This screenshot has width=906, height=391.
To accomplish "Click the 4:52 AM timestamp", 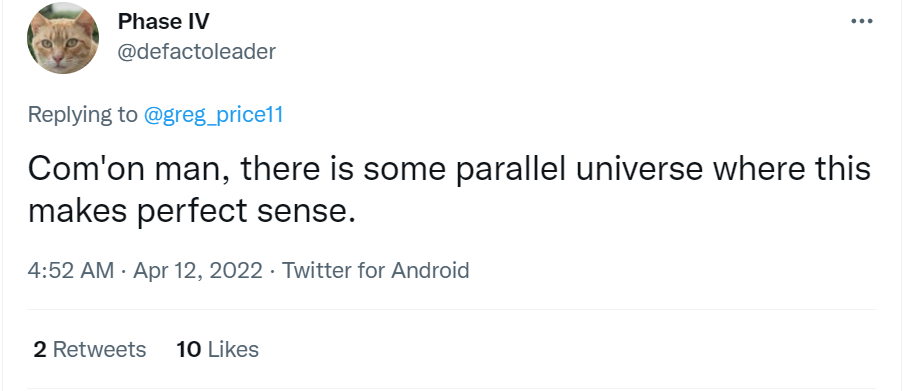I will 70,270.
